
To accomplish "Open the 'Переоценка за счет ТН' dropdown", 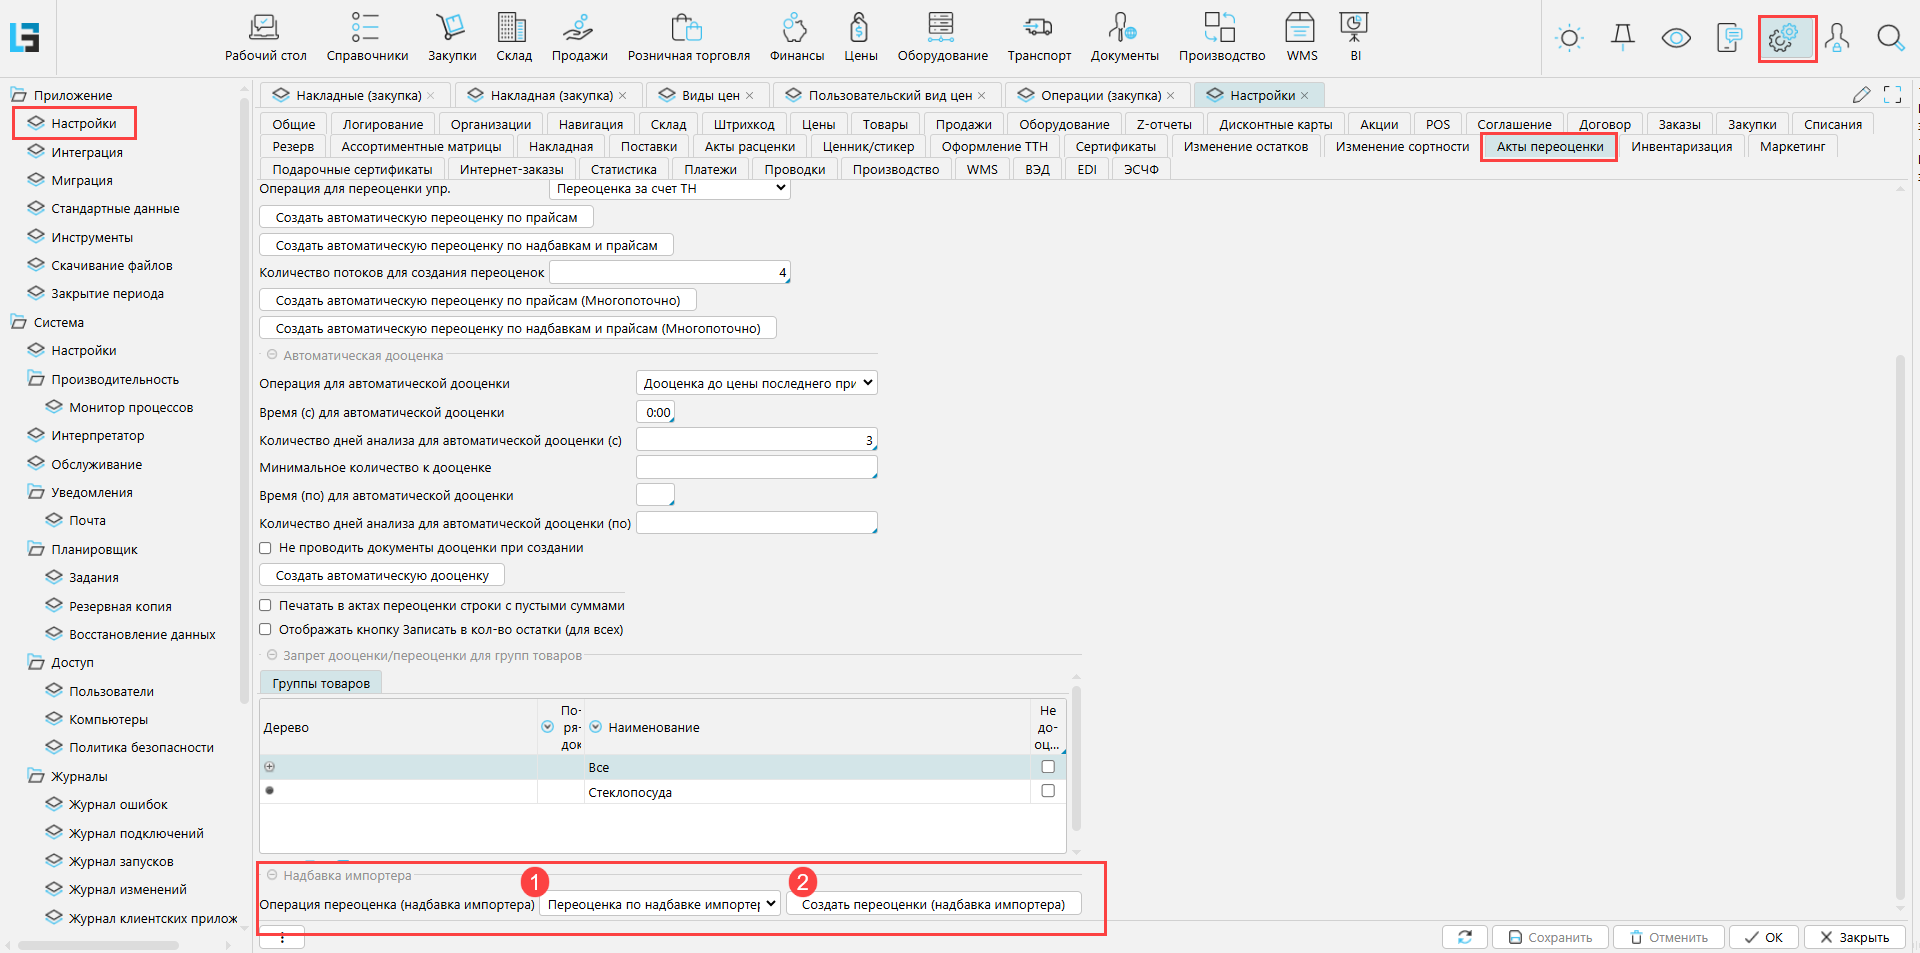I will coord(669,189).
